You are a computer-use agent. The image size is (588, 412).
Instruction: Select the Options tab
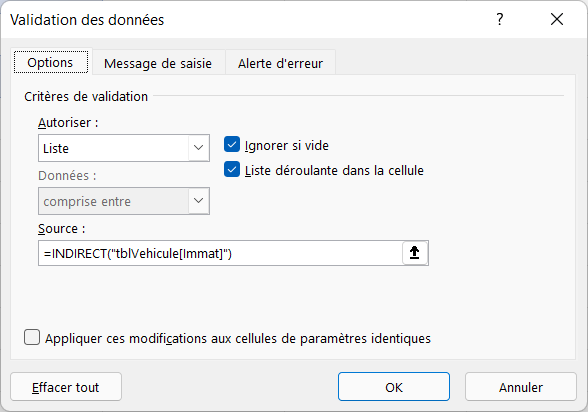tap(51, 62)
